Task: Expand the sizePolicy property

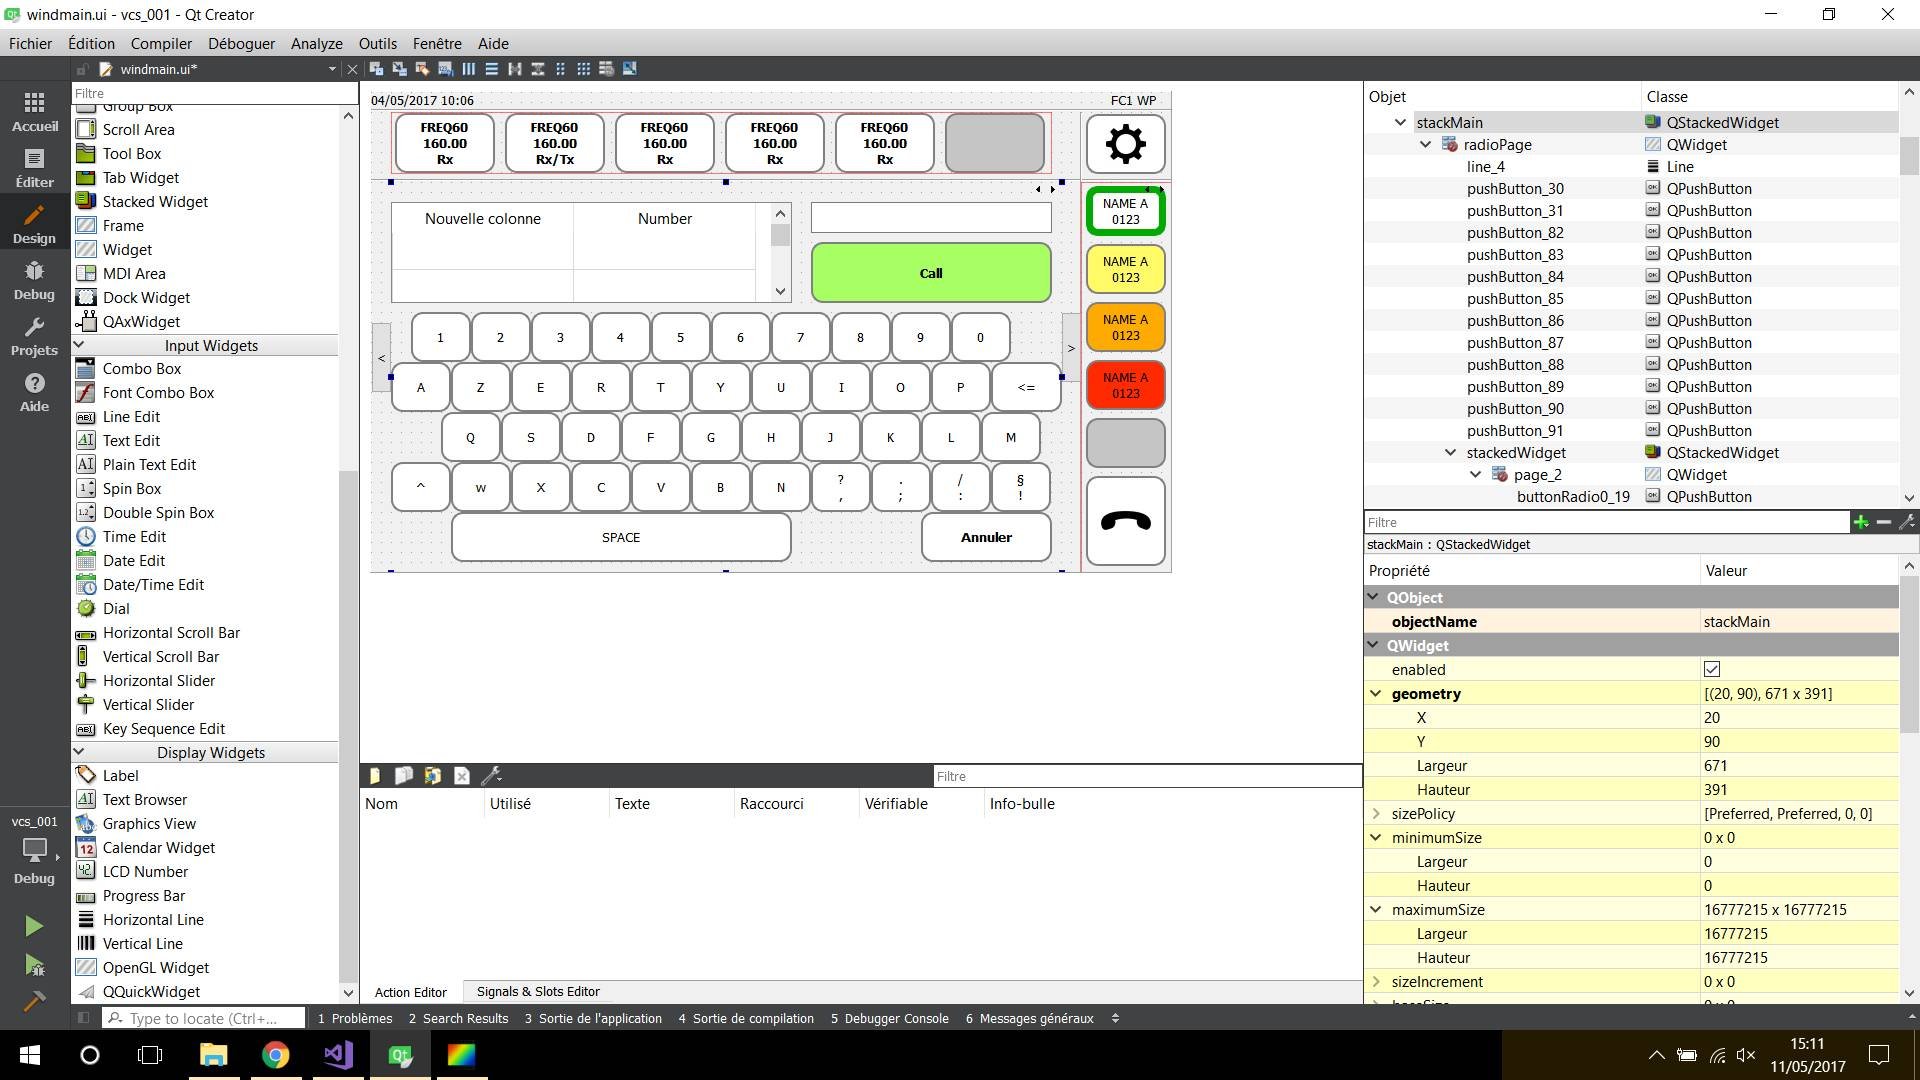Action: [1375, 813]
